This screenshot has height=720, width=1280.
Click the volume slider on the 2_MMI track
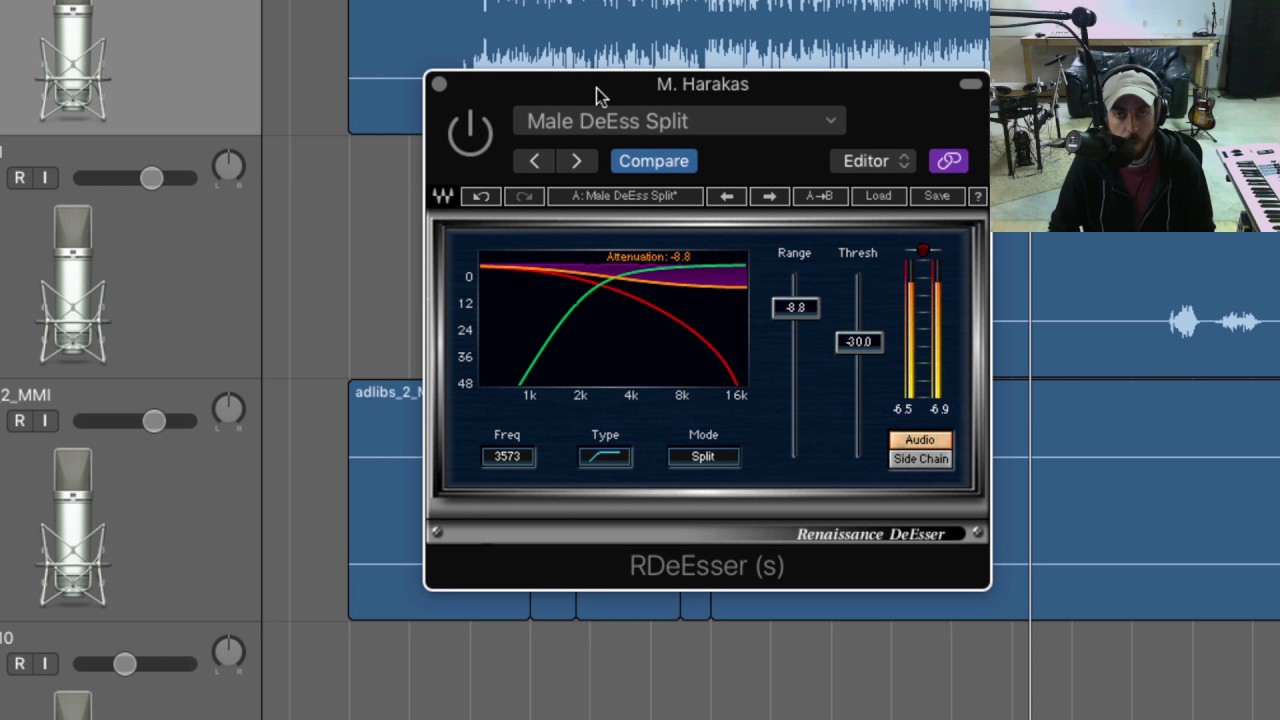click(135, 421)
